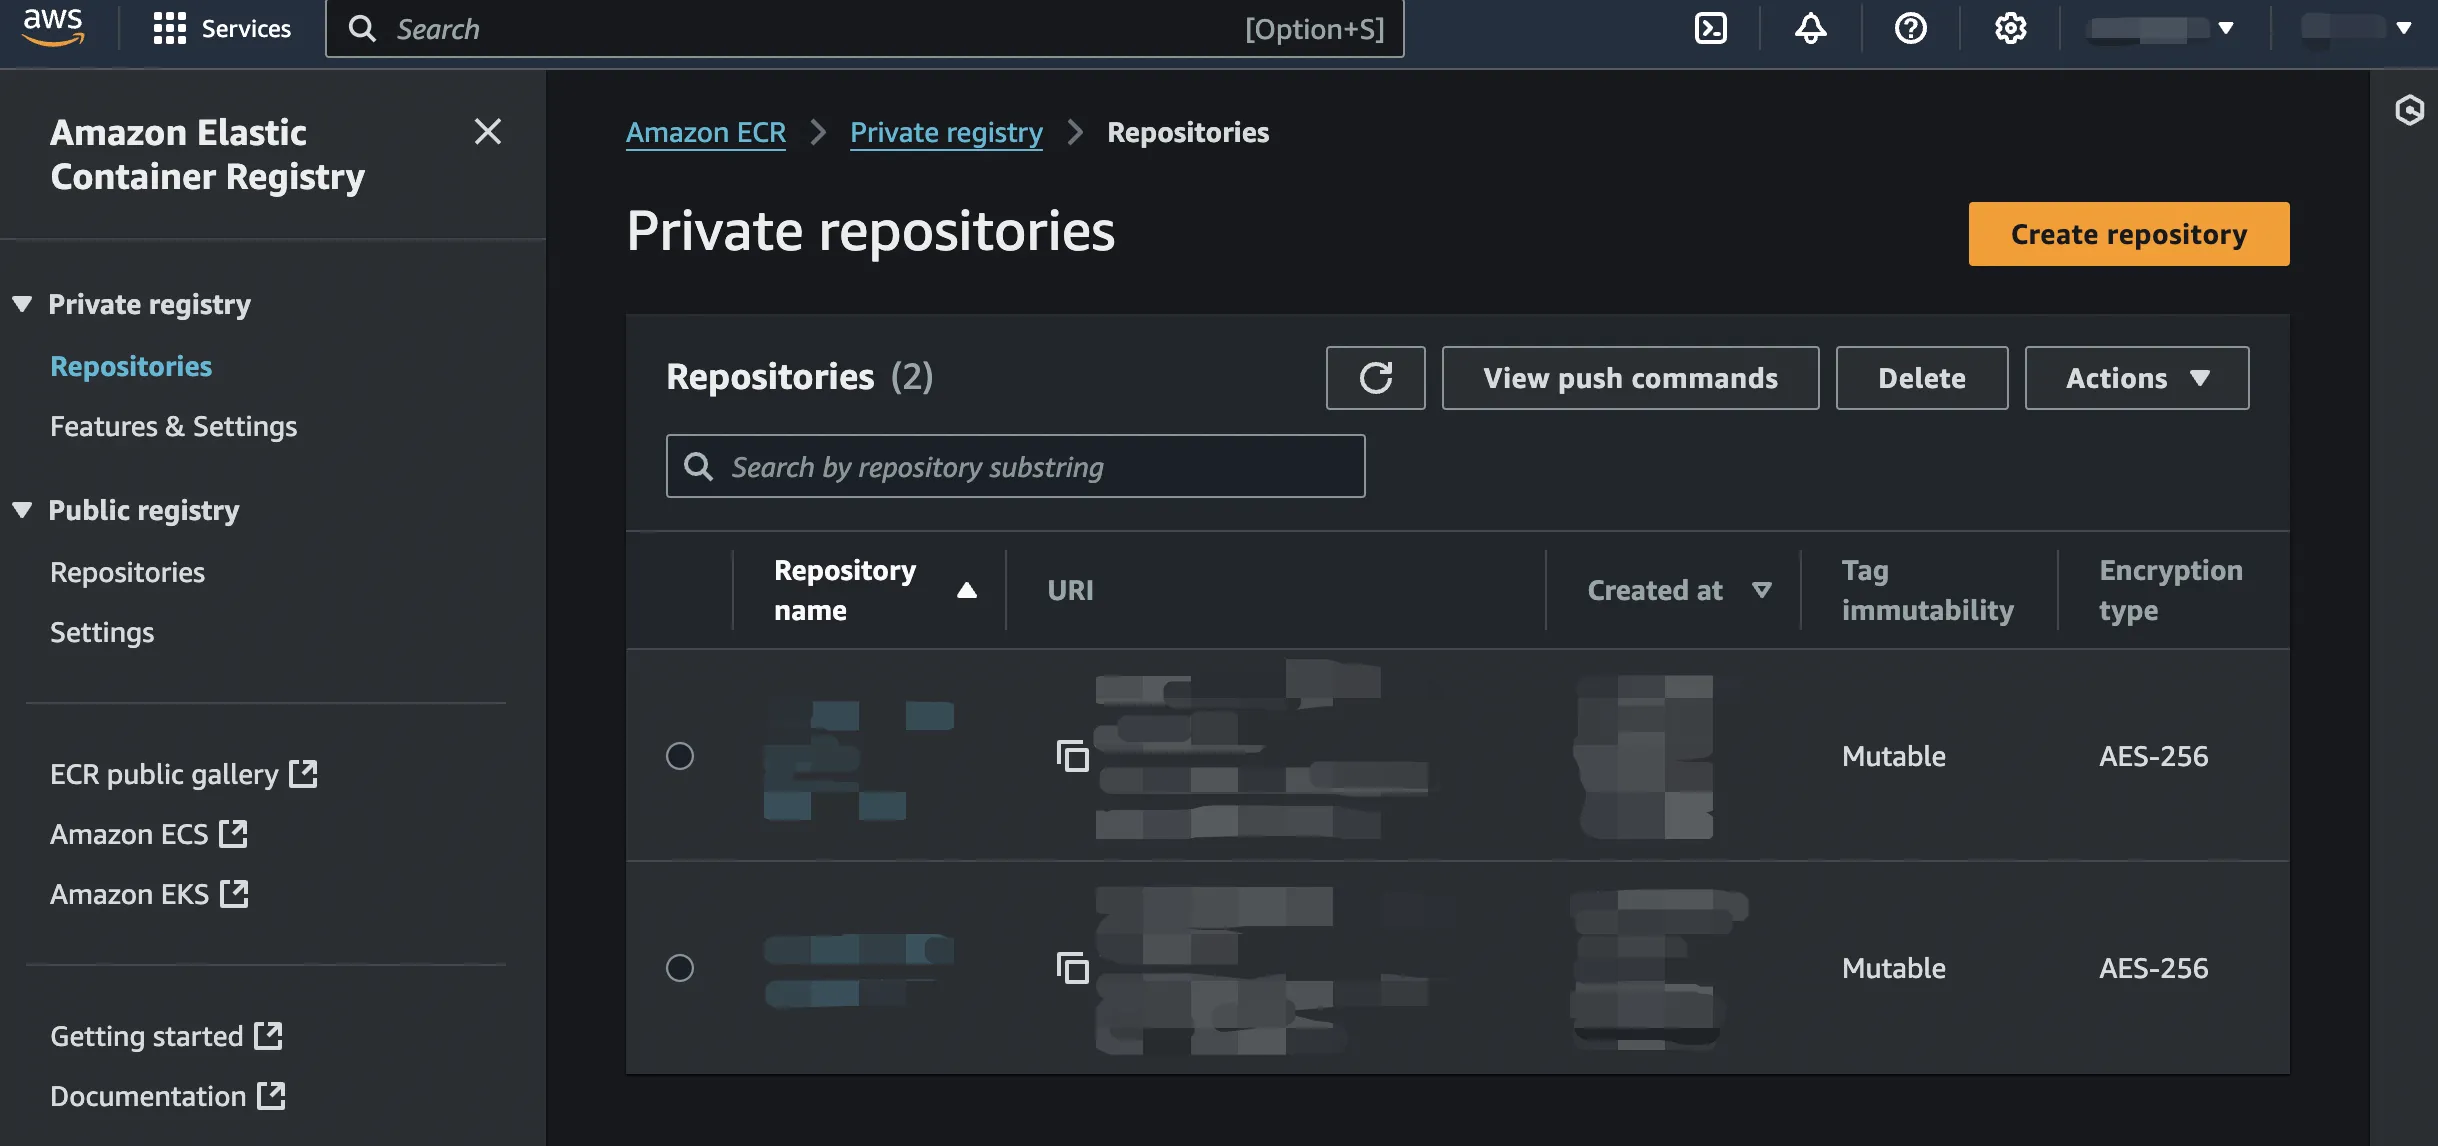
Task: Click the Create repository button
Action: pyautogui.click(x=2128, y=234)
